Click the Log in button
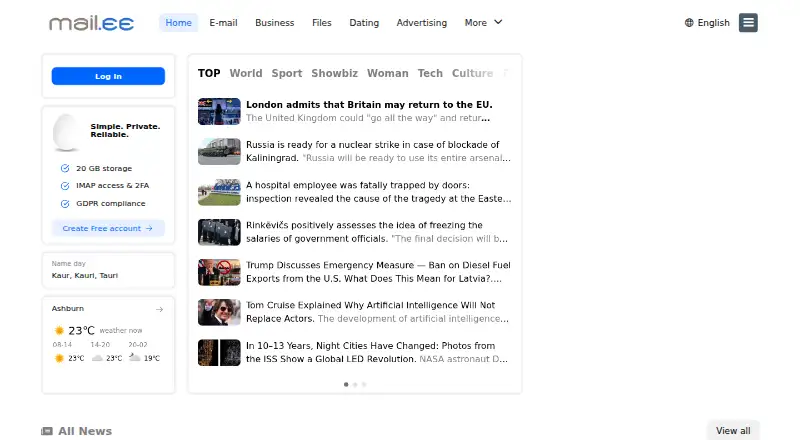This screenshot has height=440, width=800. (108, 76)
